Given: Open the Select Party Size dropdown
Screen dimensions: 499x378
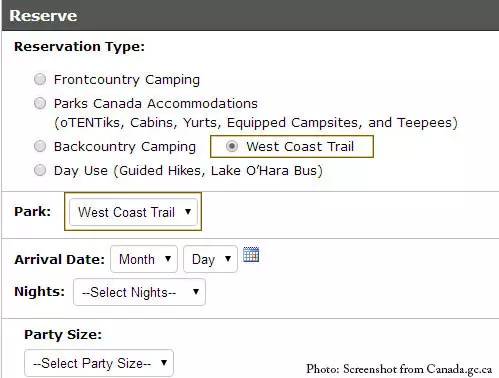Looking at the screenshot, I should pyautogui.click(x=99, y=363).
